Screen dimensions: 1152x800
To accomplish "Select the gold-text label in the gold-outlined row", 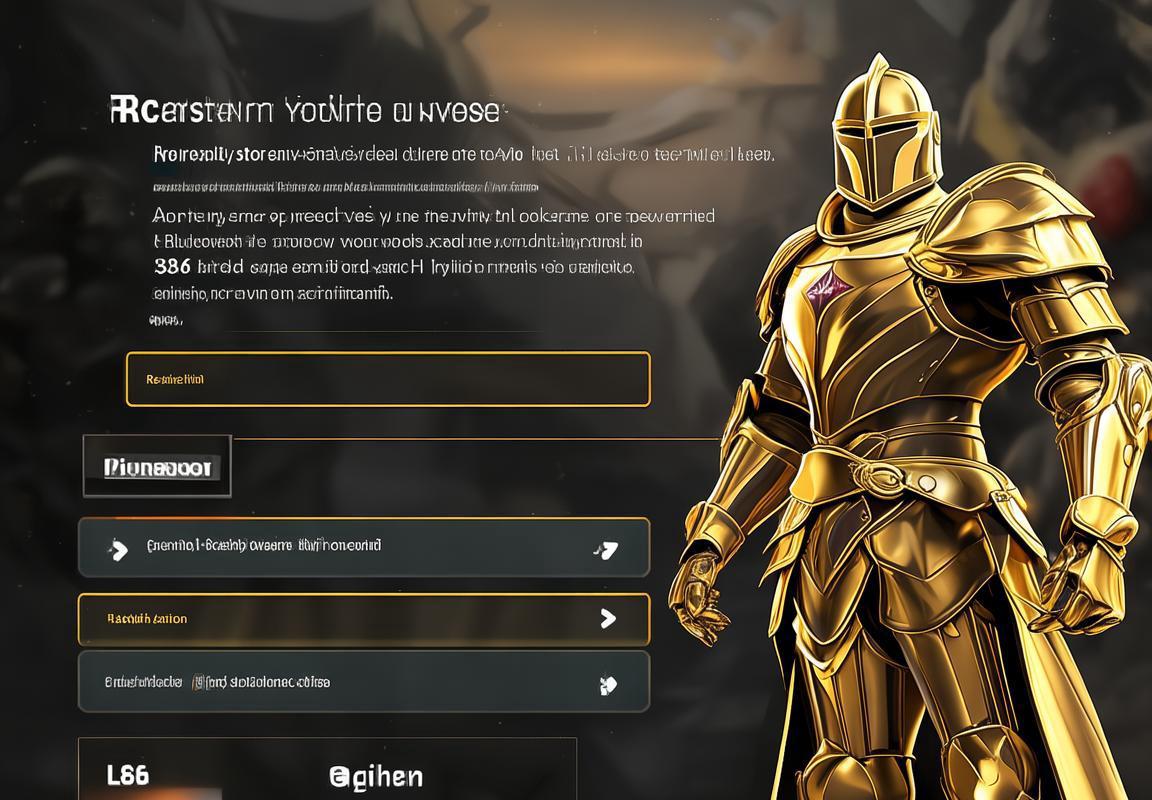I will (147, 619).
